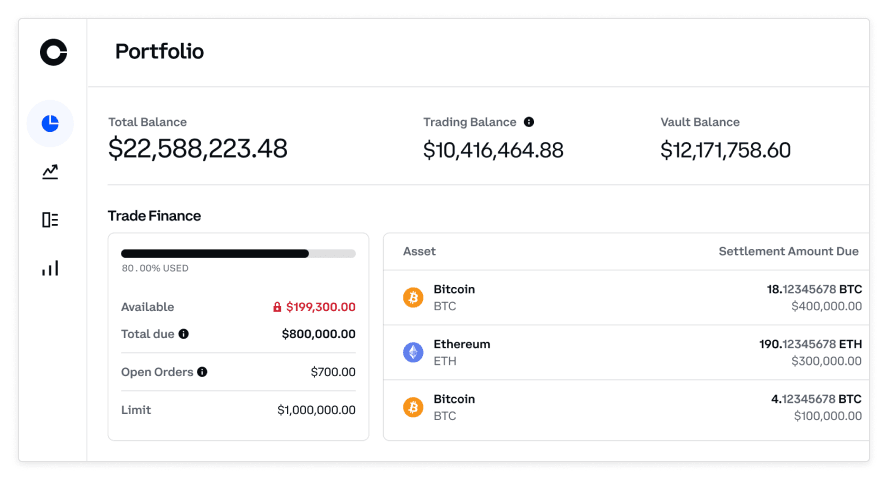
Task: Click the Settlement Amount Due column header
Action: pos(788,252)
